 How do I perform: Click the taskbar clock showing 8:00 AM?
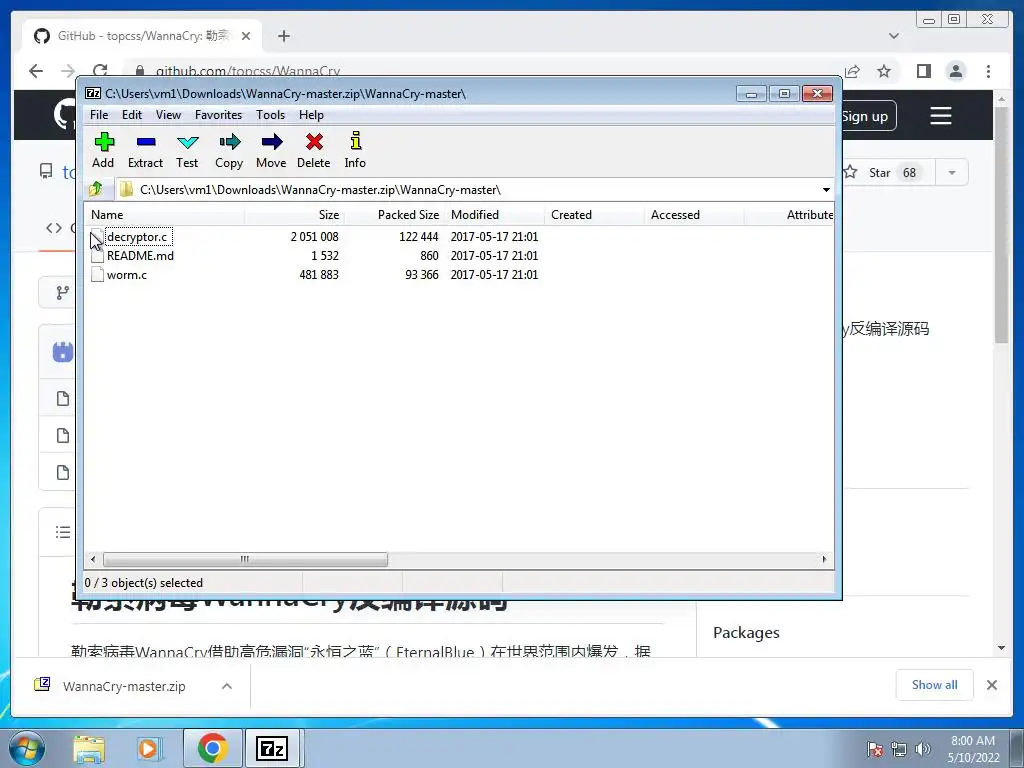point(973,748)
